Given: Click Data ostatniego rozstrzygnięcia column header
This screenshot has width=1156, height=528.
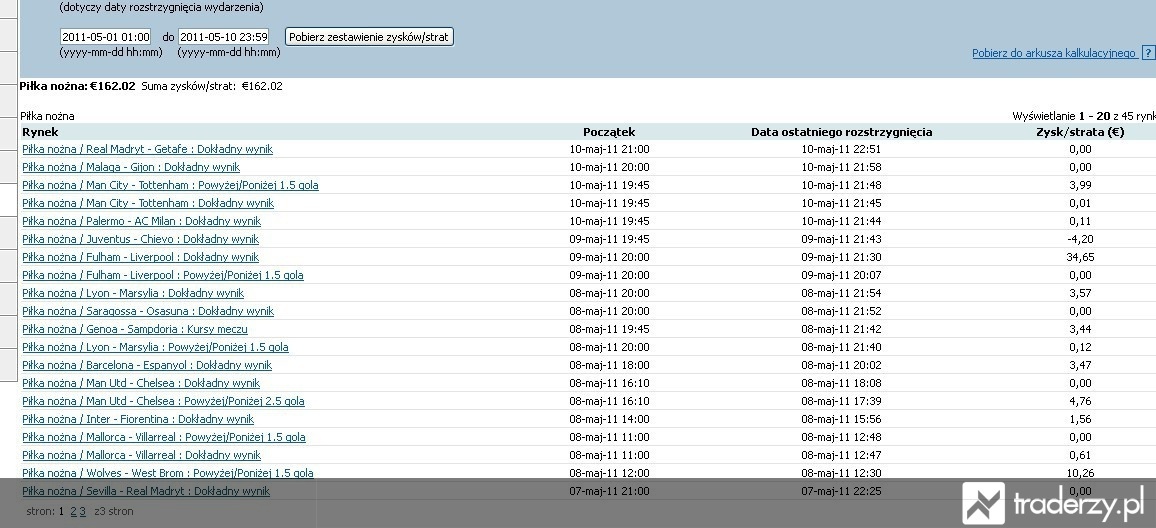Looking at the screenshot, I should click(841, 132).
